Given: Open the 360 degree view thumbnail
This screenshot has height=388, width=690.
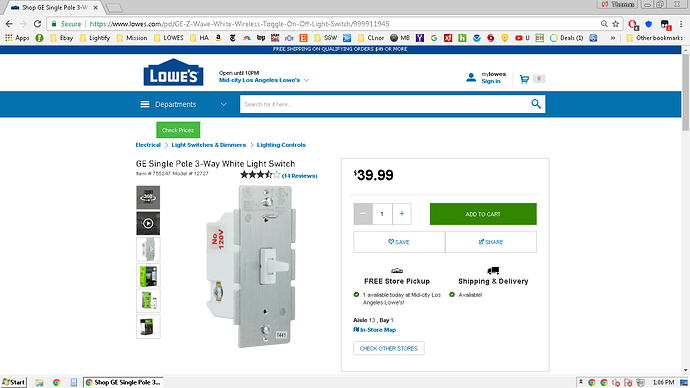Looking at the screenshot, I should pyautogui.click(x=148, y=197).
